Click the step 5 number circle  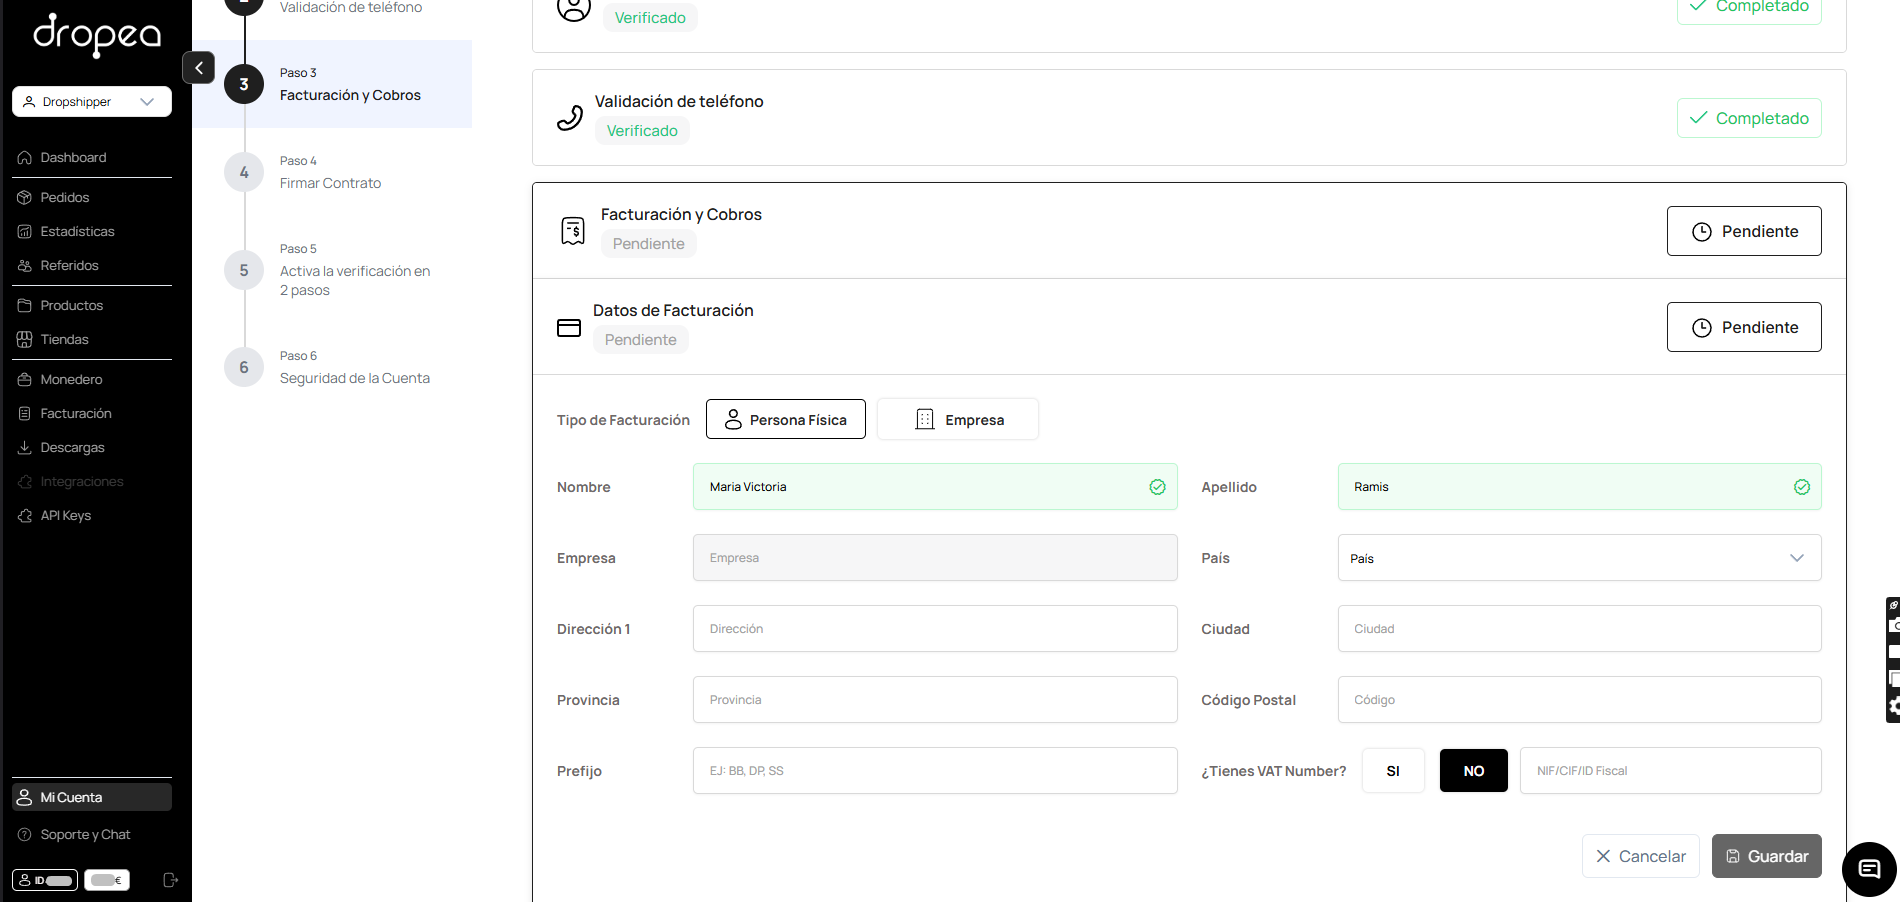(244, 271)
